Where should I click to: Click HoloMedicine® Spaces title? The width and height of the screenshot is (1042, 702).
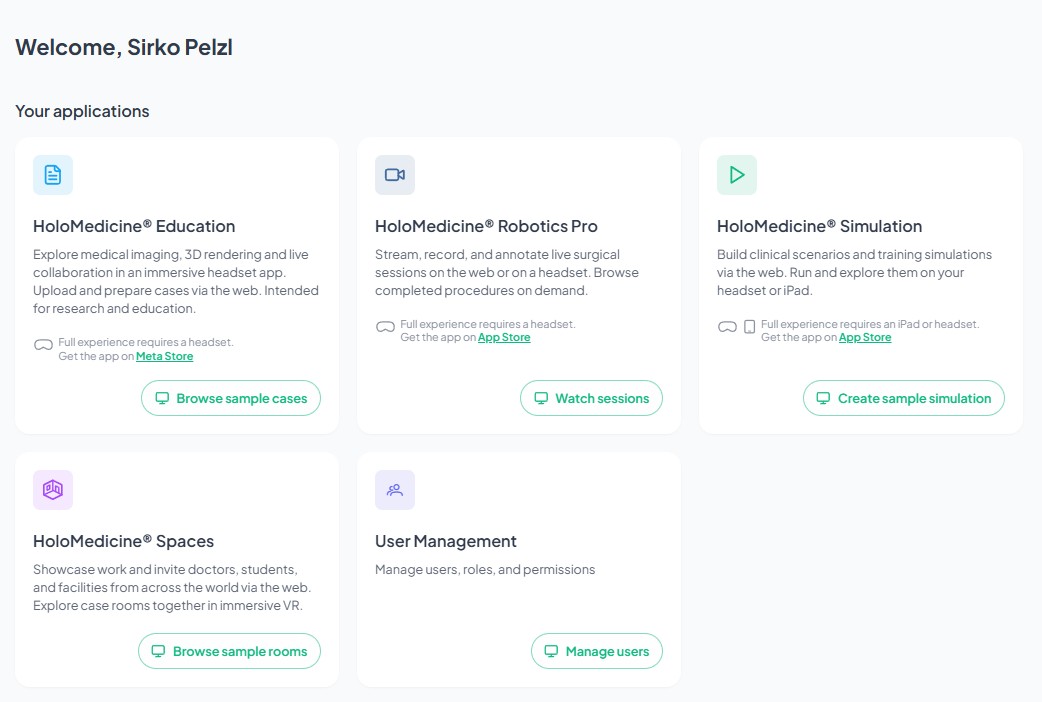[124, 541]
